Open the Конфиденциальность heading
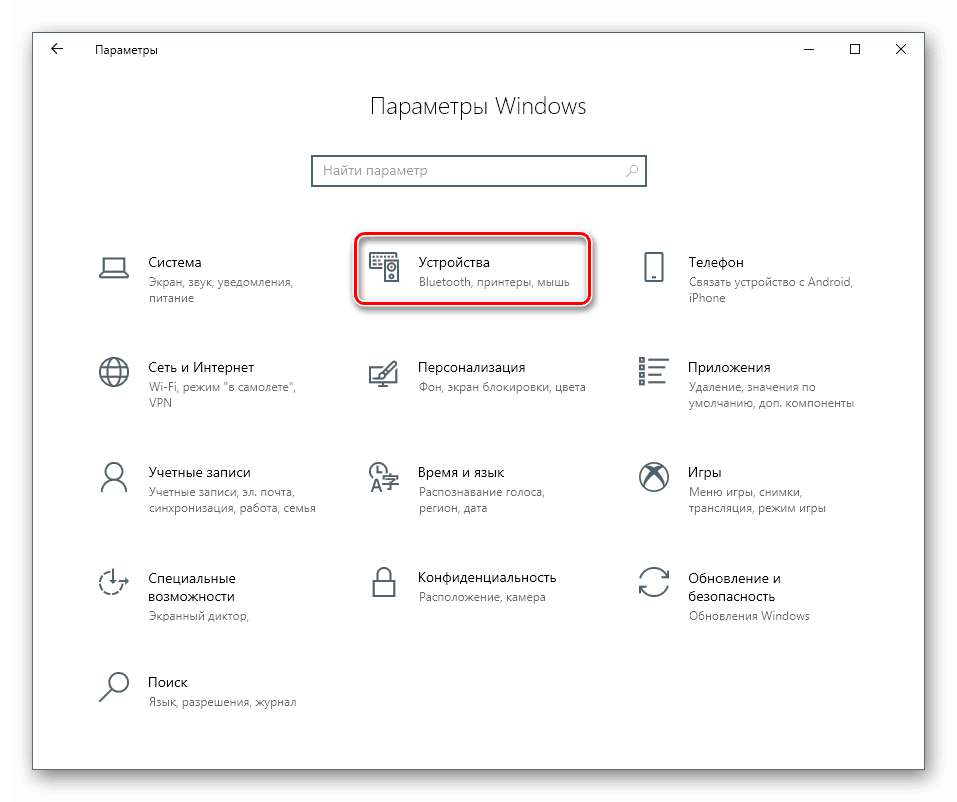Screen dimensions: 957x802 coord(487,577)
